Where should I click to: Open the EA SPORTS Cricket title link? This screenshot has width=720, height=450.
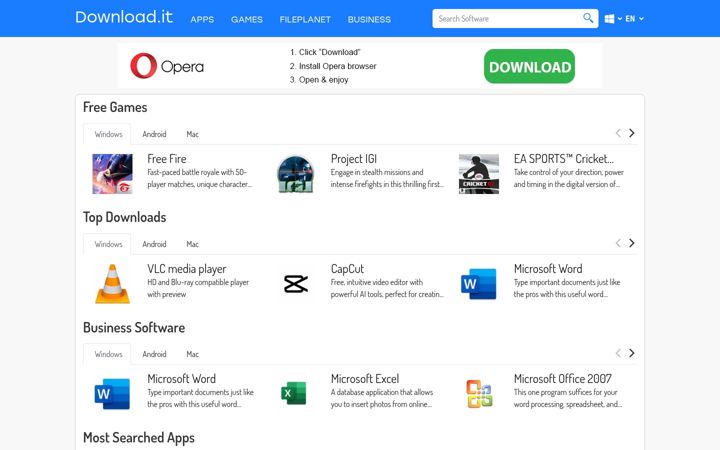coord(563,159)
